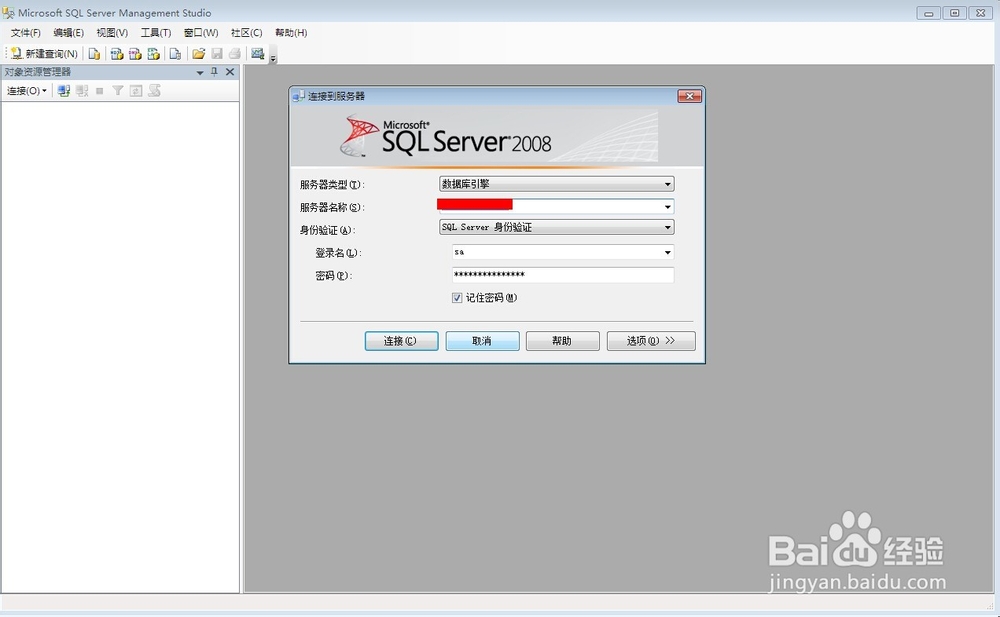Viewport: 1000px width, 617px height.
Task: Expand the server type (服务器类型) combo box
Action: [x=667, y=184]
